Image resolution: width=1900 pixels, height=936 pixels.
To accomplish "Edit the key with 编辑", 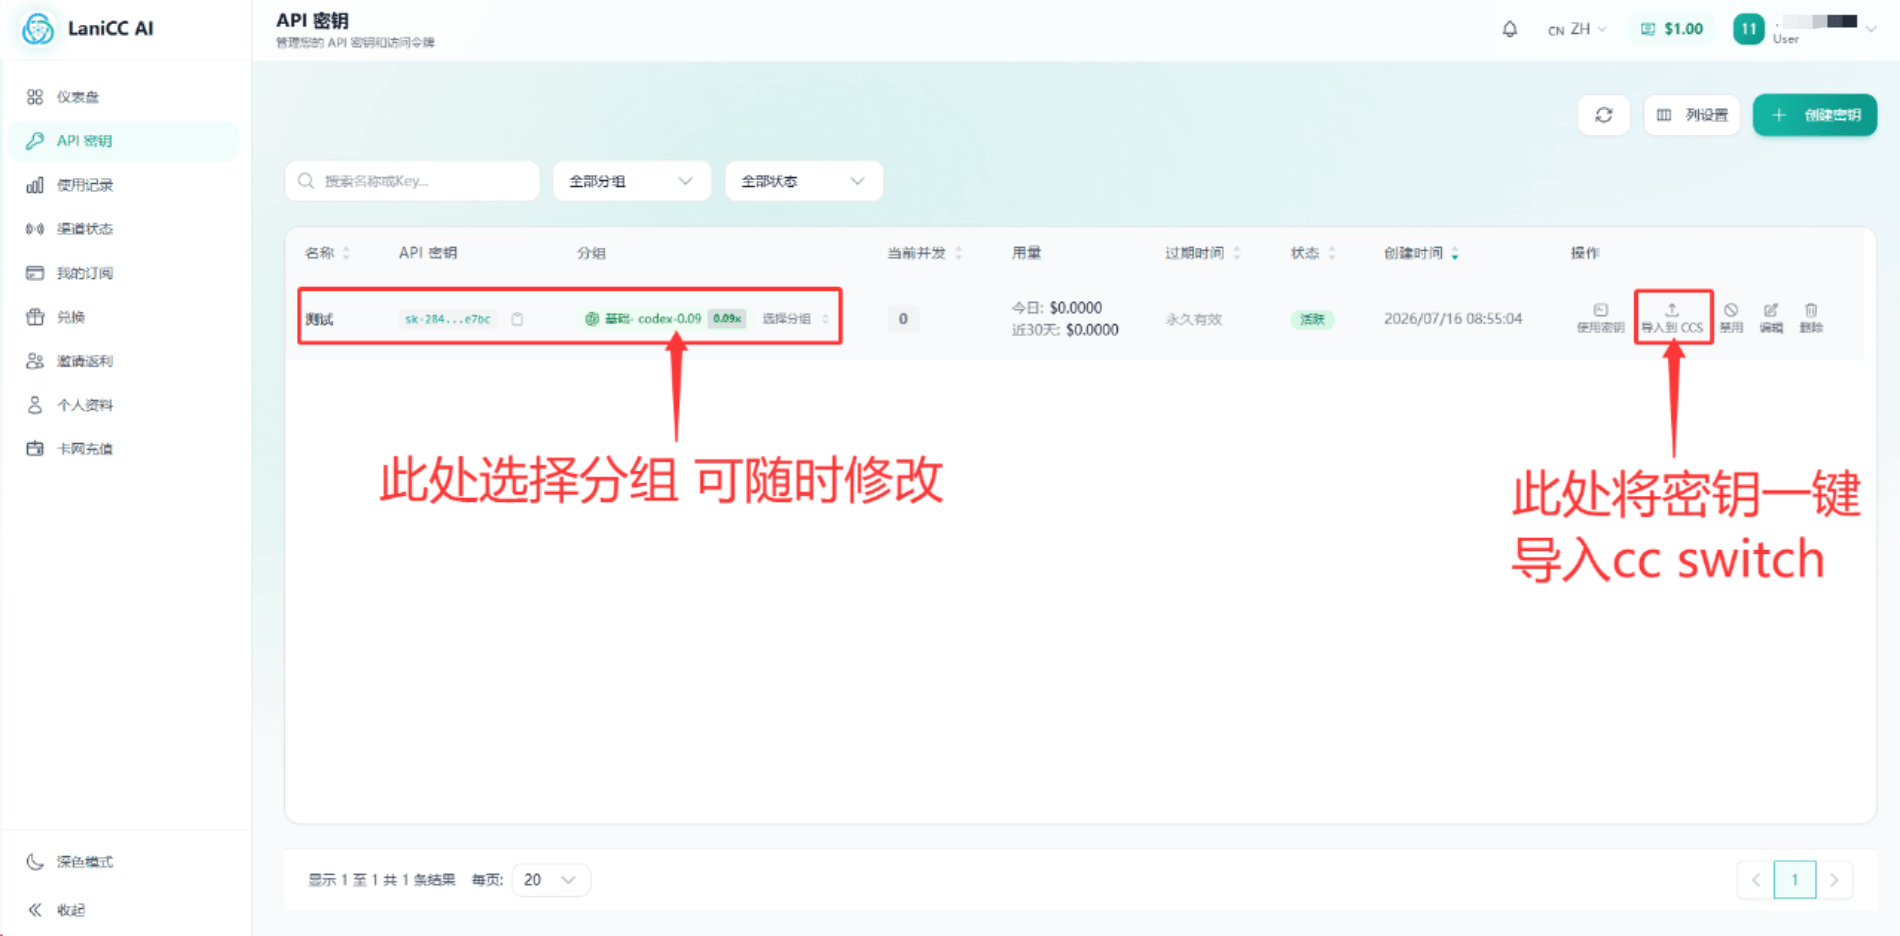I will pos(1771,318).
